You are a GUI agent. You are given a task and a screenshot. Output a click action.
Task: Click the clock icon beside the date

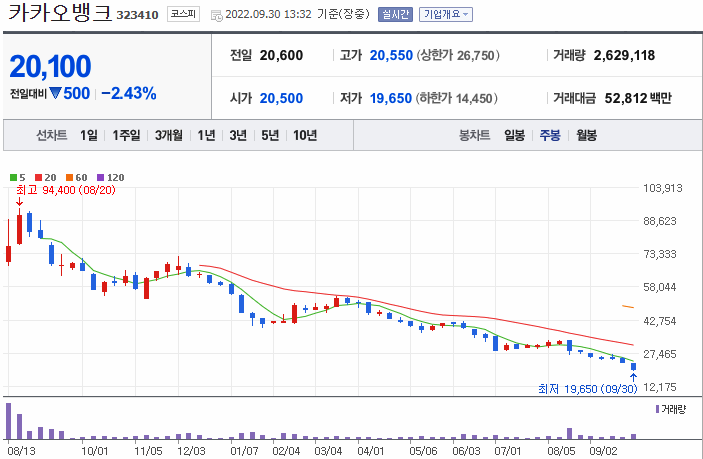pyautogui.click(x=217, y=16)
